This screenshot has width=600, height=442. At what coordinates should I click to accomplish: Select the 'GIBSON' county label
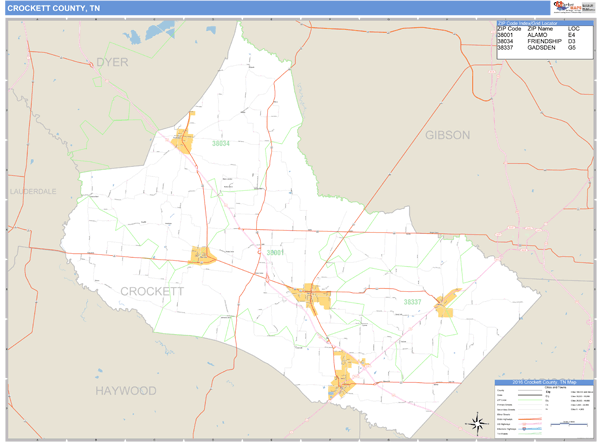(x=448, y=135)
